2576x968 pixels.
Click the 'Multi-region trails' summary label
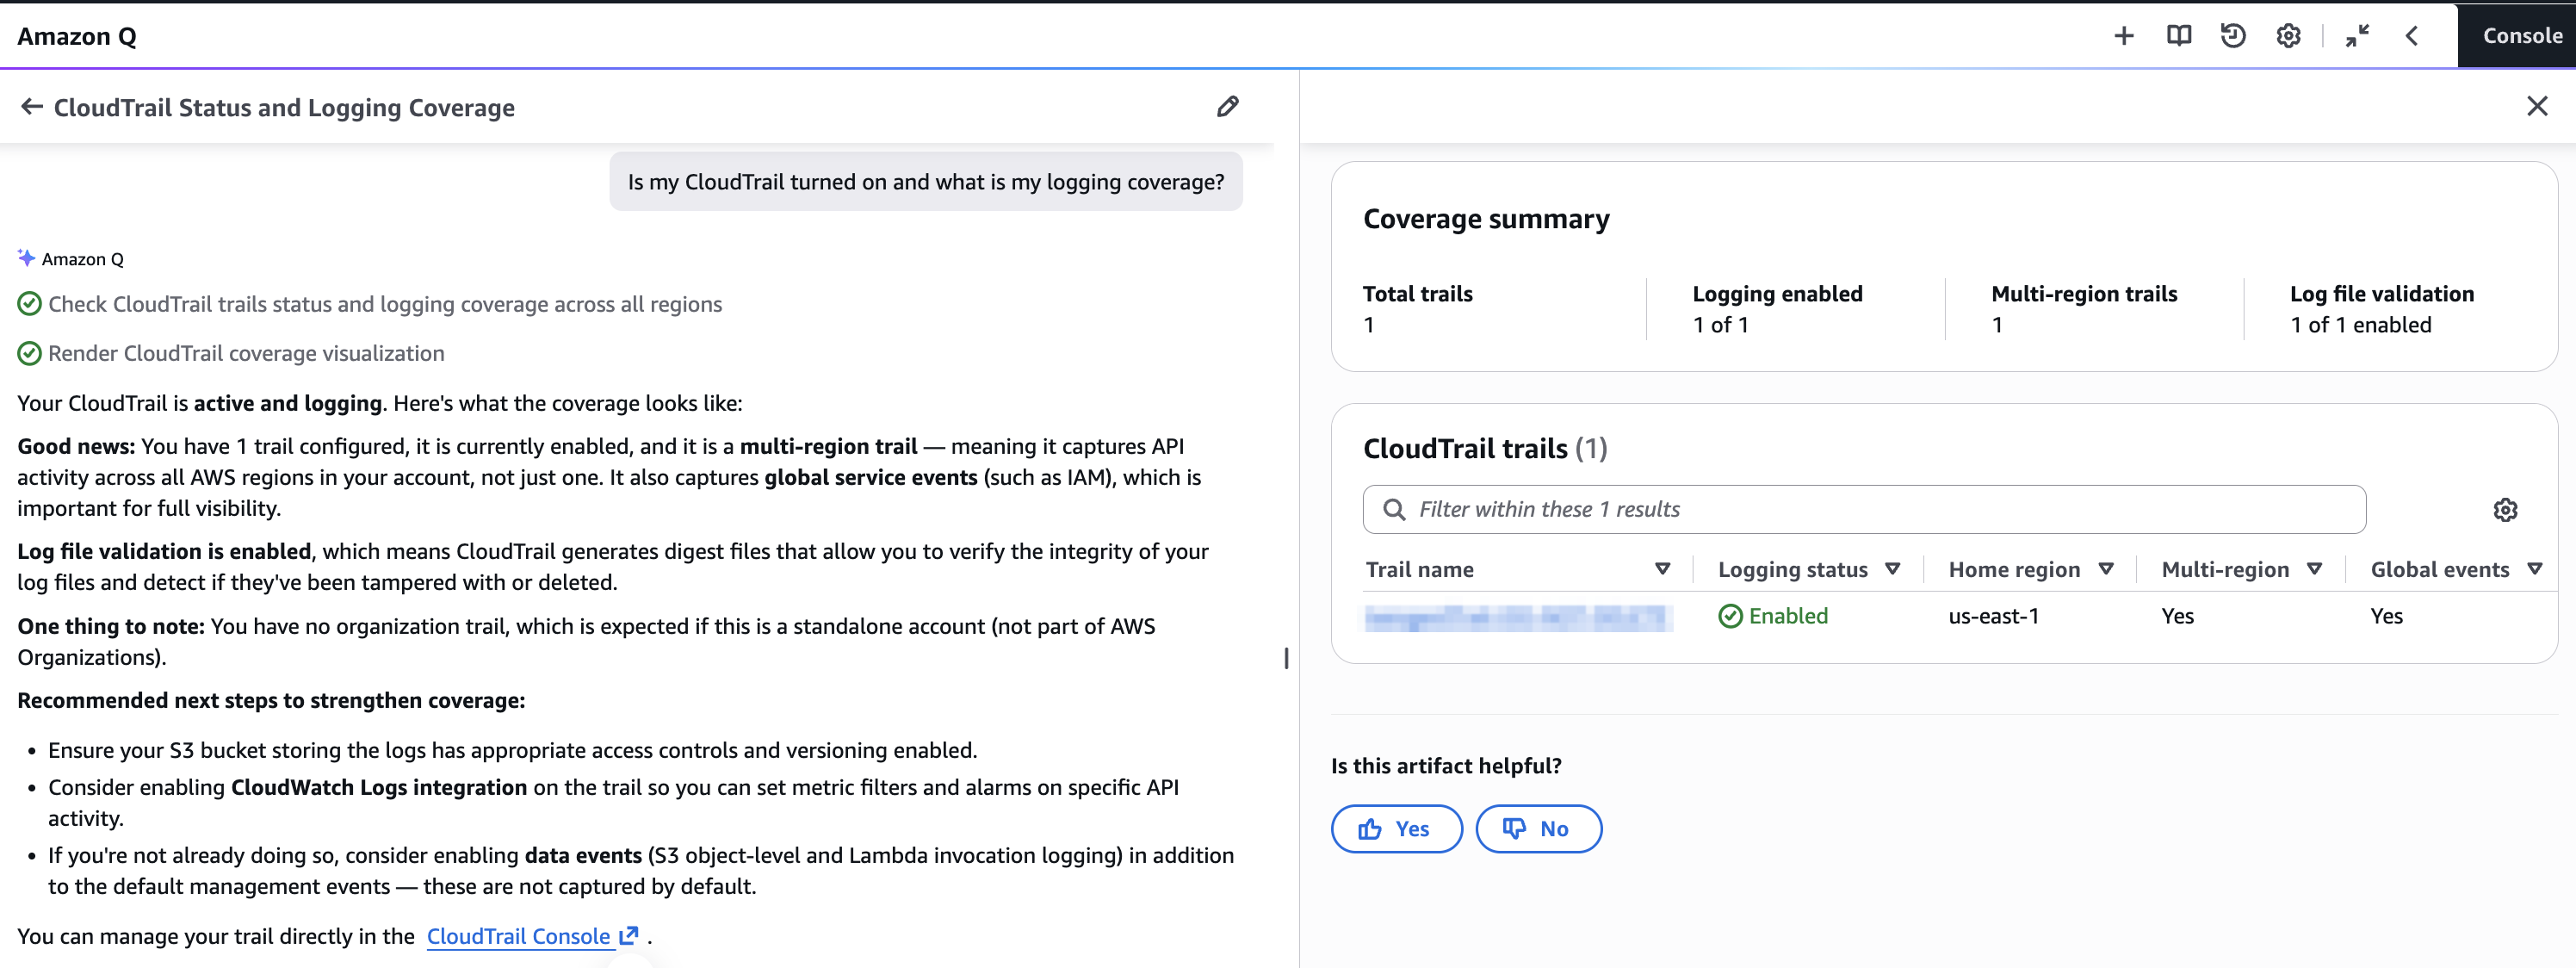(2084, 294)
